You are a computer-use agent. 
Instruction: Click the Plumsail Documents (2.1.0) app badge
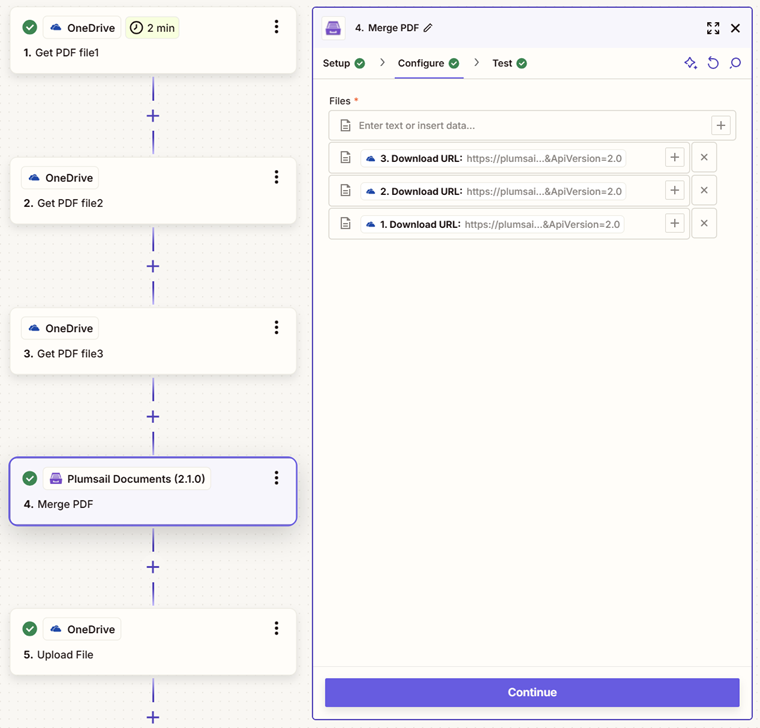127,479
